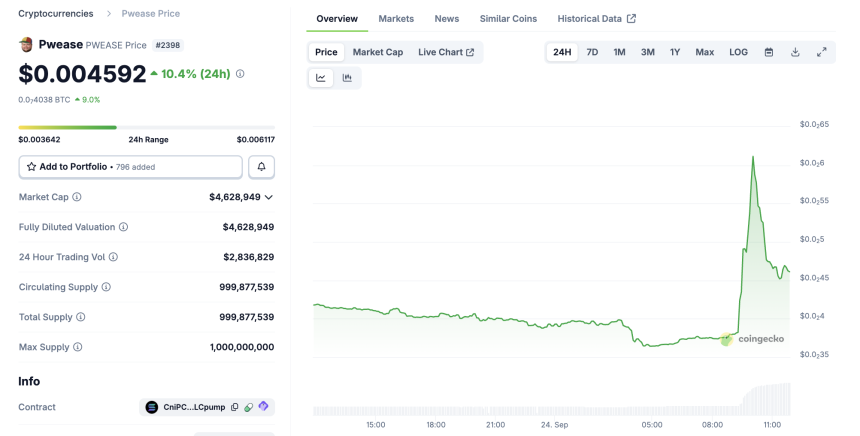
Task: Click the Circulating Supply info icon
Action: (106, 287)
